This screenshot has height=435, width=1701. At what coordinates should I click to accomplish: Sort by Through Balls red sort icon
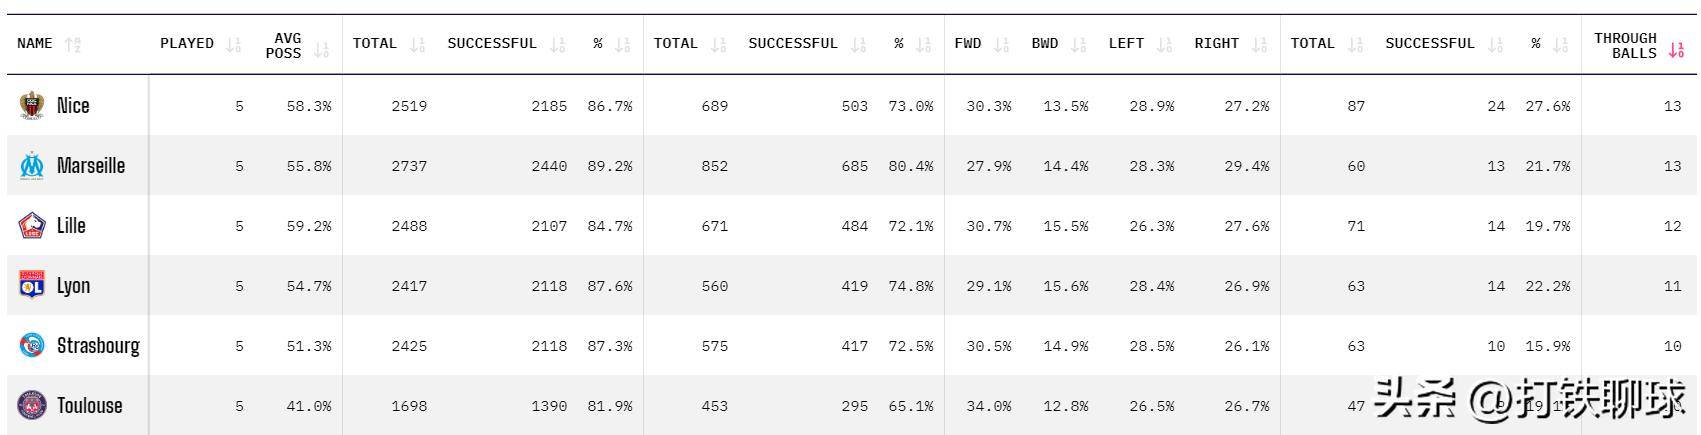pyautogui.click(x=1676, y=50)
